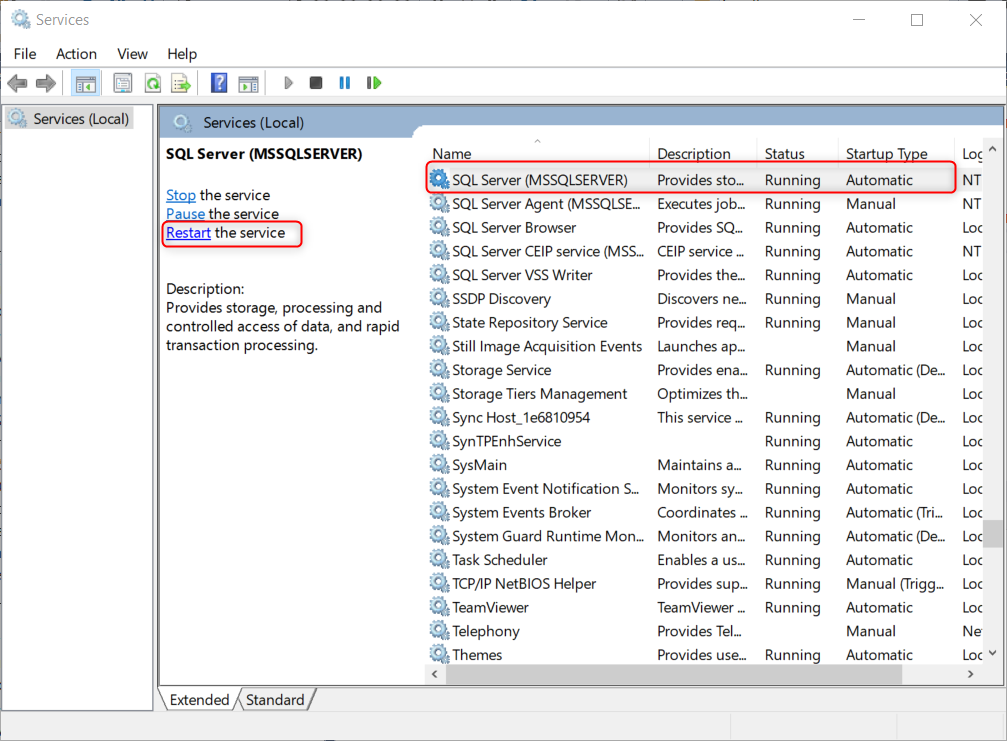The image size is (1007, 741).
Task: Click the Forward arrow toolbar icon
Action: (x=46, y=83)
